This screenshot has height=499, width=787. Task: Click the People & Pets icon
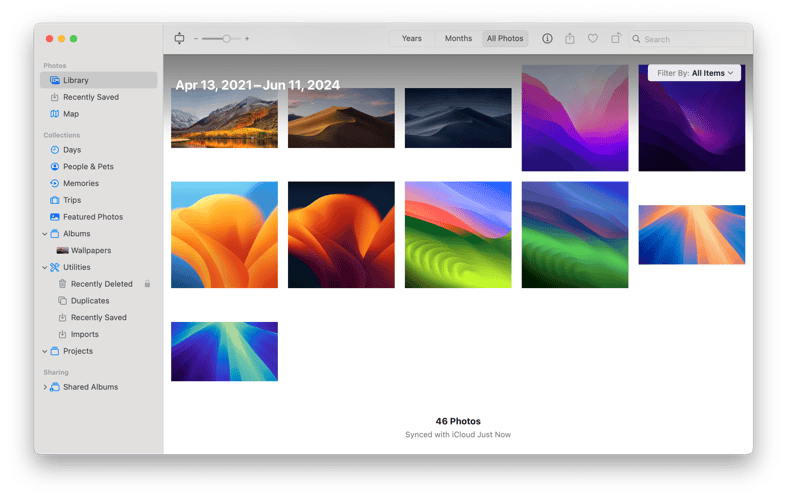tap(55, 167)
